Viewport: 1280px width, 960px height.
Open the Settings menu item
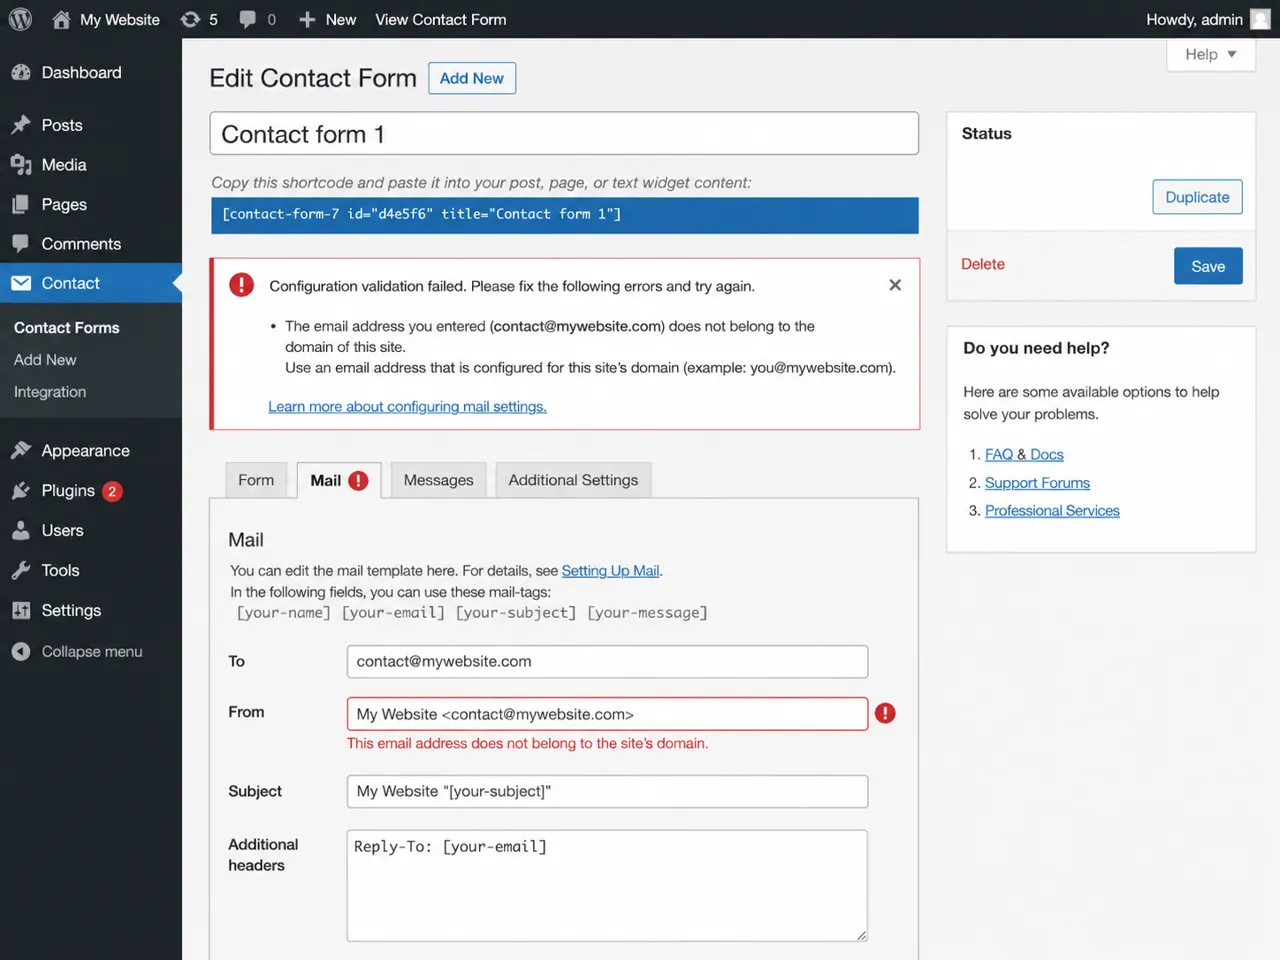(91, 610)
